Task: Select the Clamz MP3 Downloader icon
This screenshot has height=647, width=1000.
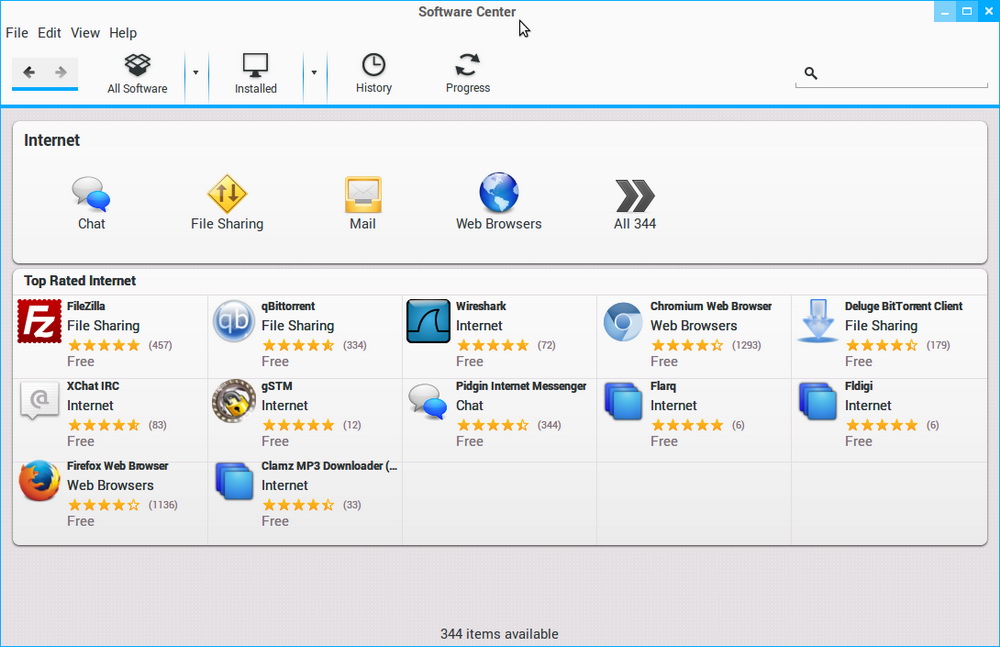Action: click(x=234, y=480)
